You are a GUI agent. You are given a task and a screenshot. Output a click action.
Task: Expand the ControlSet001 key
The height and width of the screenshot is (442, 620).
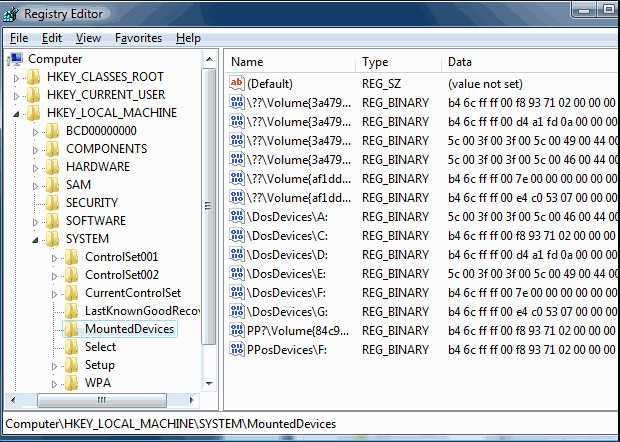point(54,258)
